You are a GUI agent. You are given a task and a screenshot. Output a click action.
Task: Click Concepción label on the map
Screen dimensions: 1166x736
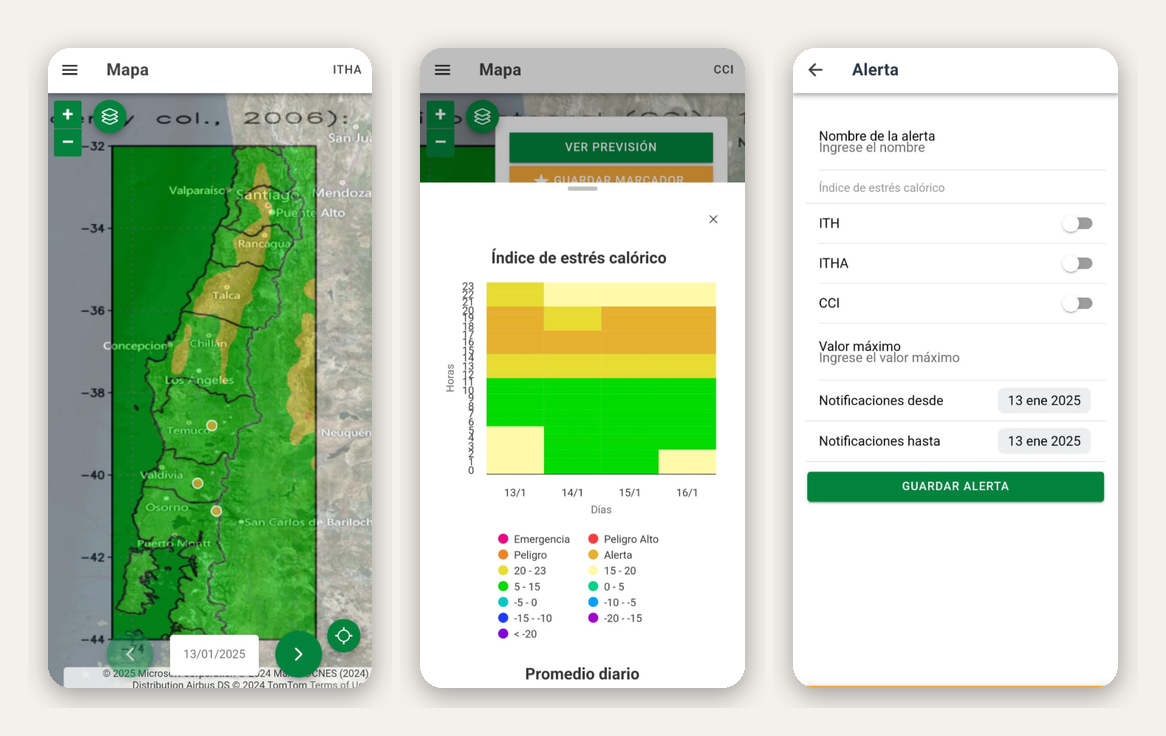[x=135, y=346]
